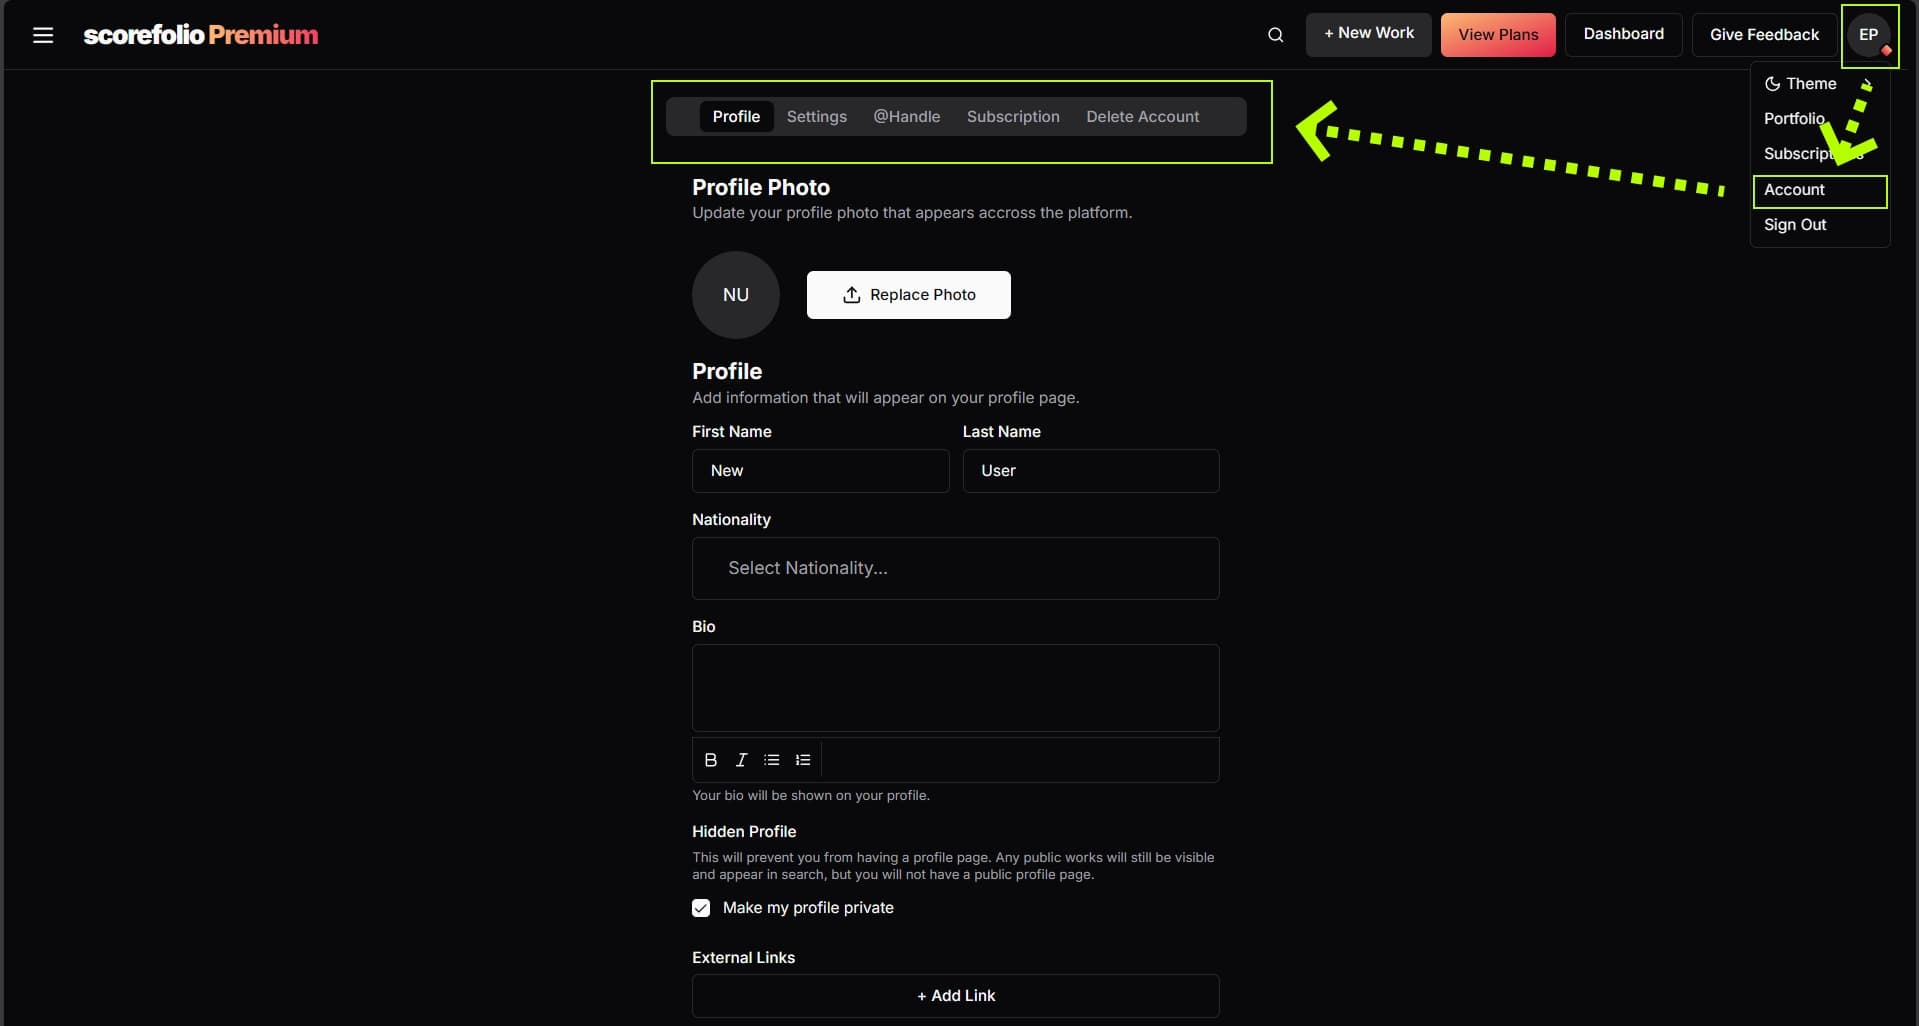Add an external link with + Add Link
This screenshot has width=1919, height=1026.
point(956,996)
